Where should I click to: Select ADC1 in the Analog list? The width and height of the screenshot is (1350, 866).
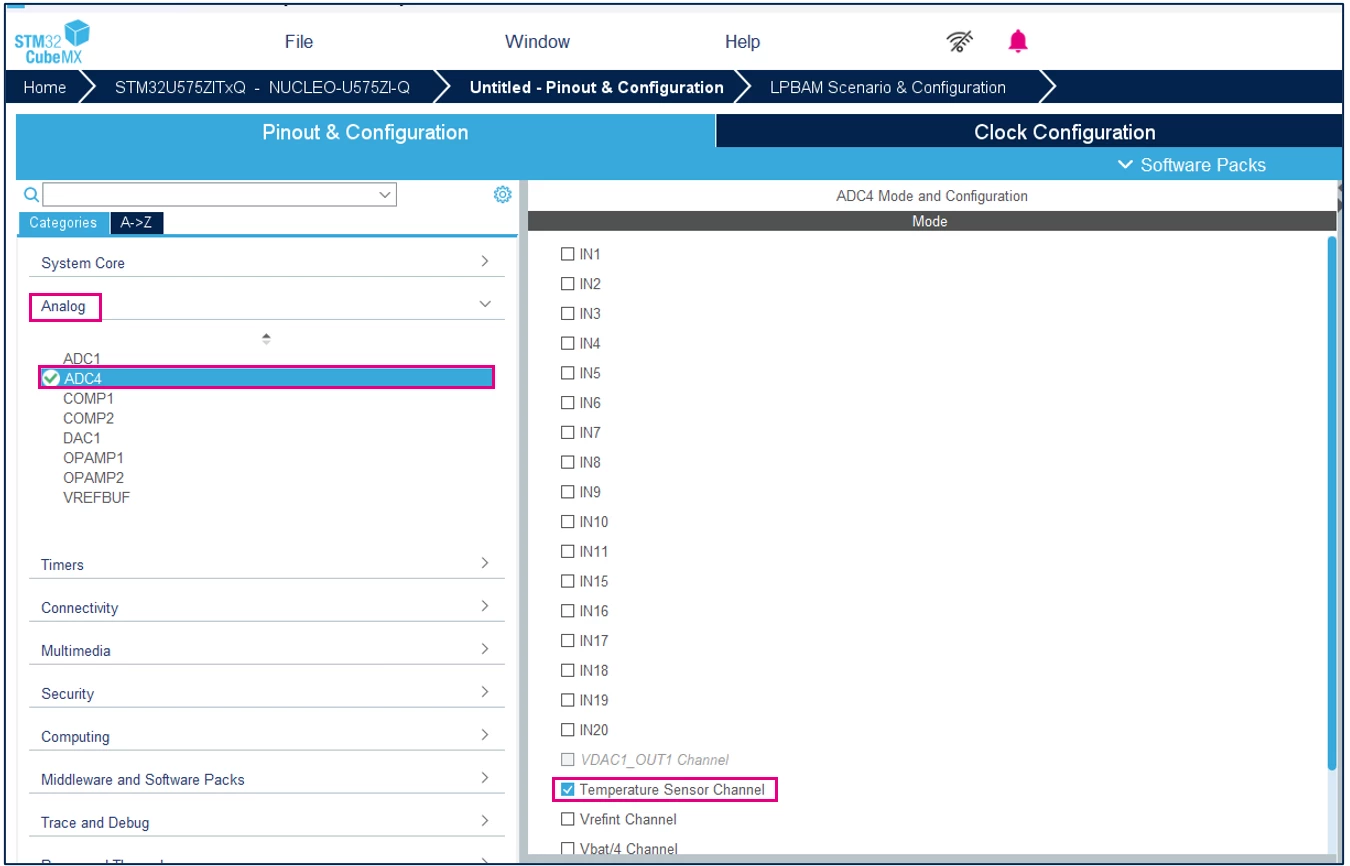pyautogui.click(x=82, y=358)
